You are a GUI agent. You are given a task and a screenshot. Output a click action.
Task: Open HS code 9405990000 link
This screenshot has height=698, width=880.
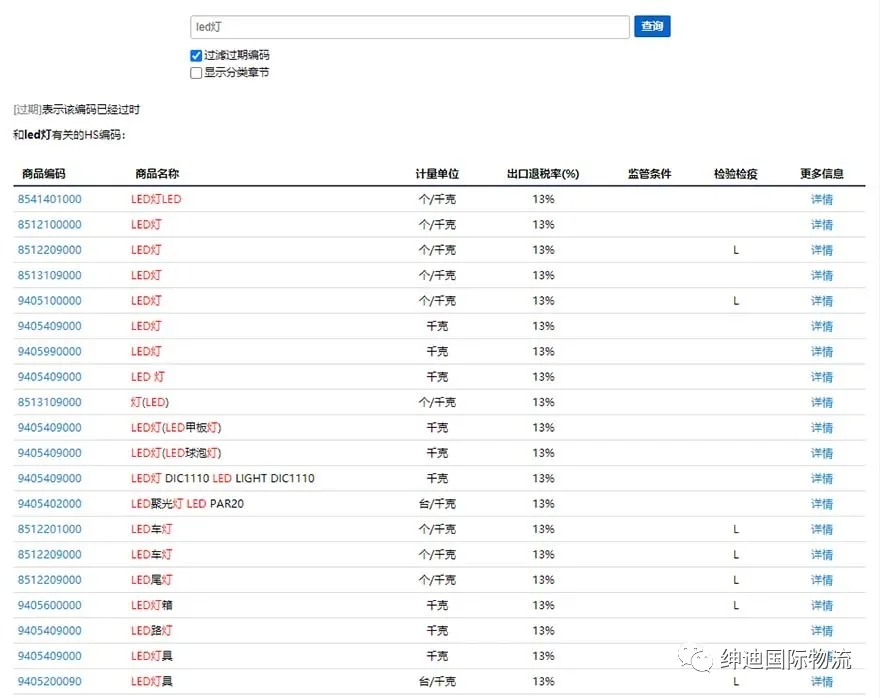click(50, 352)
